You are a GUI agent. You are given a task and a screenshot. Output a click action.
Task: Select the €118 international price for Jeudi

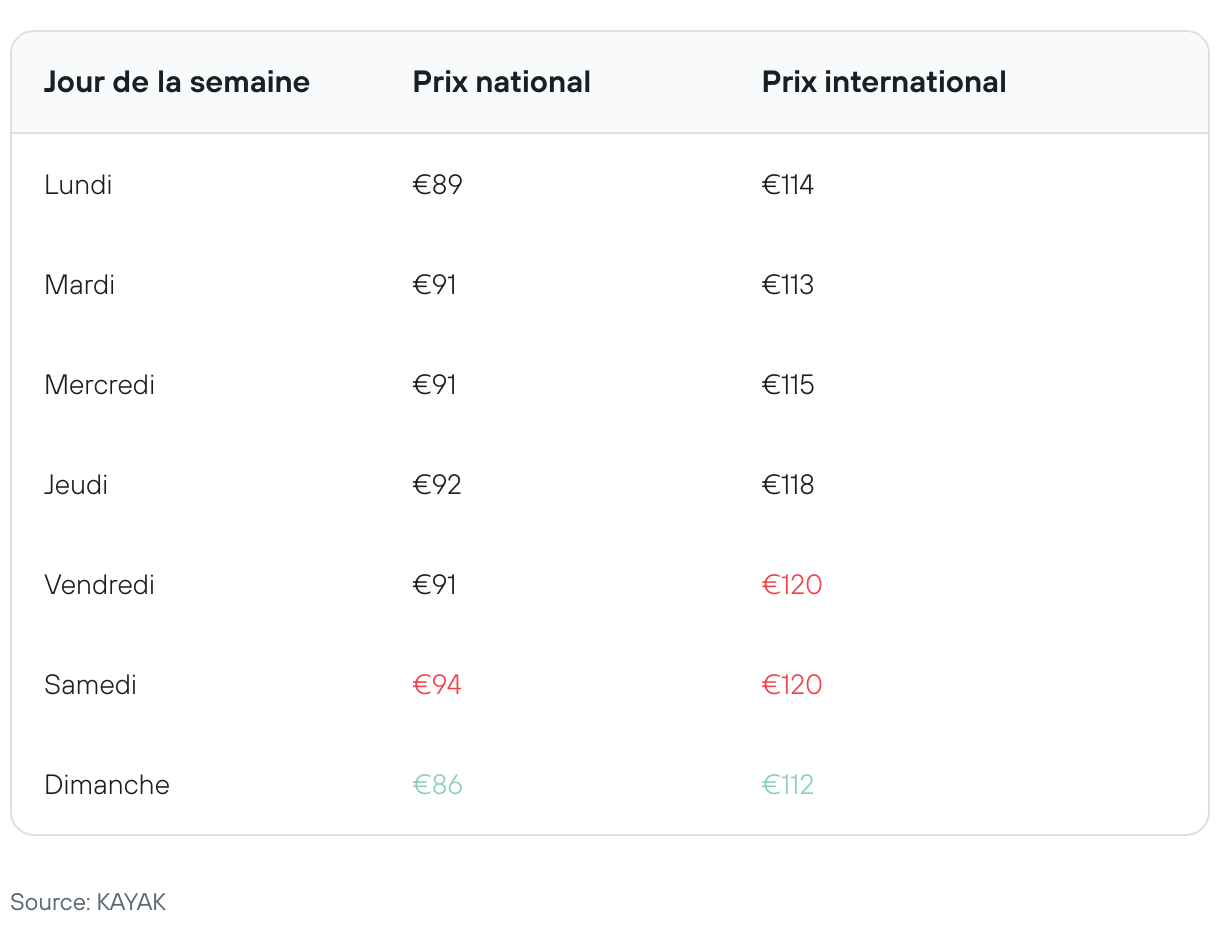coord(788,485)
